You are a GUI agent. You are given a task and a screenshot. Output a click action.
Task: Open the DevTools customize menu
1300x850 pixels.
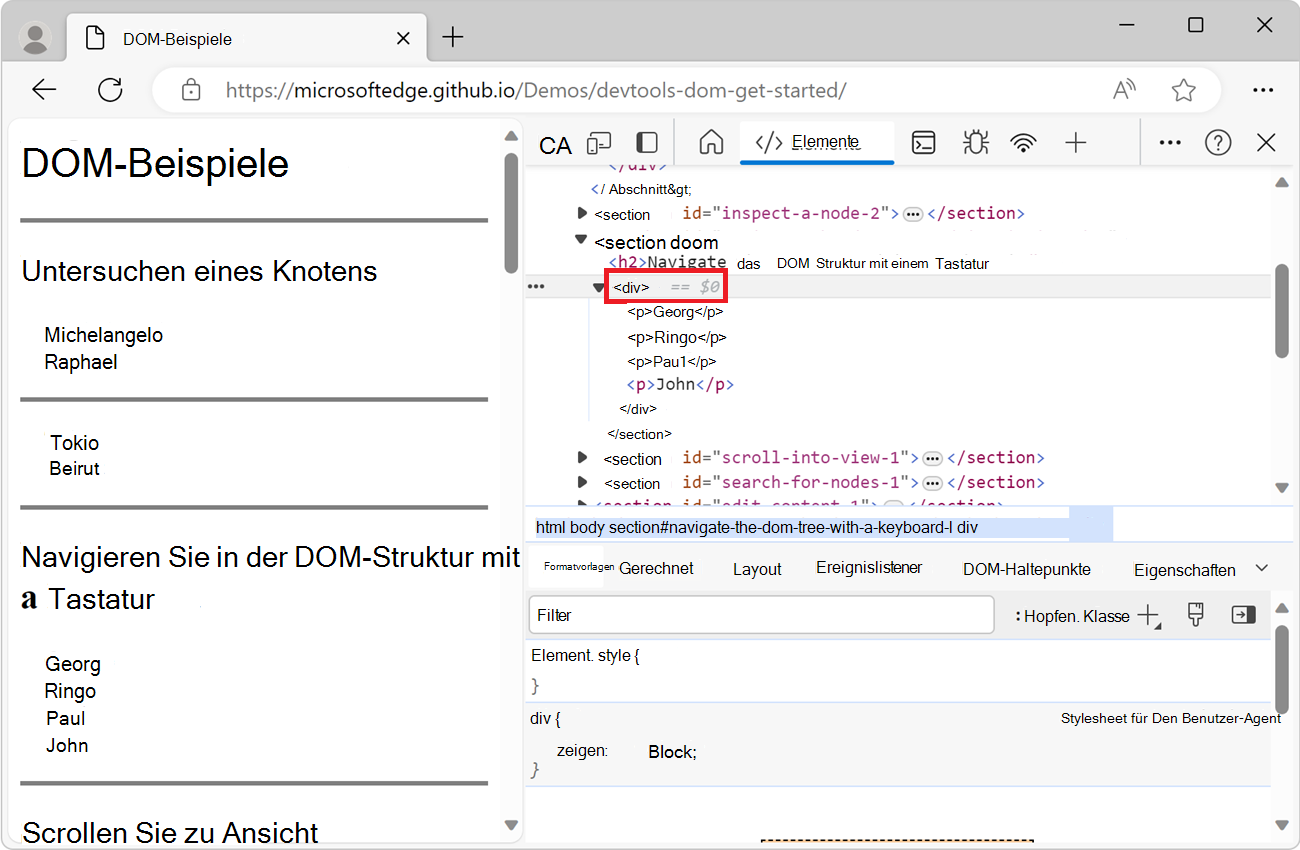[1169, 142]
